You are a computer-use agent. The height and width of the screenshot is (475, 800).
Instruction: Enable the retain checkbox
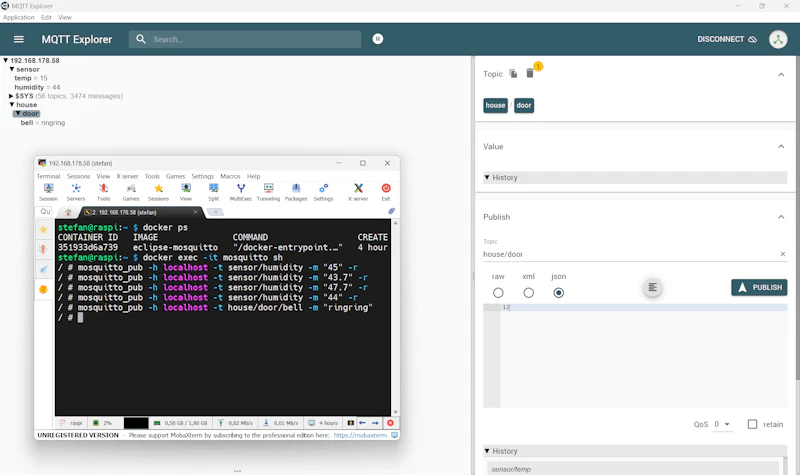tap(753, 424)
